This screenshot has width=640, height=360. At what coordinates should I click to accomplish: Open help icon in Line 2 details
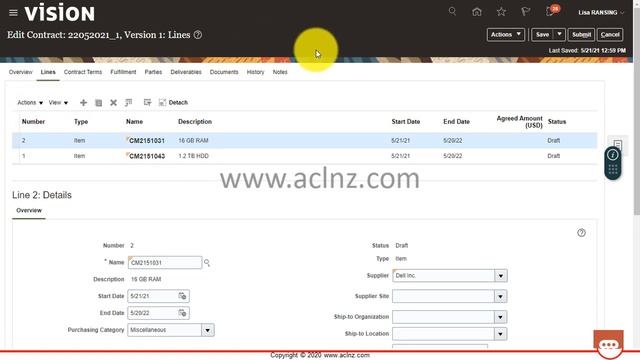coord(581,233)
